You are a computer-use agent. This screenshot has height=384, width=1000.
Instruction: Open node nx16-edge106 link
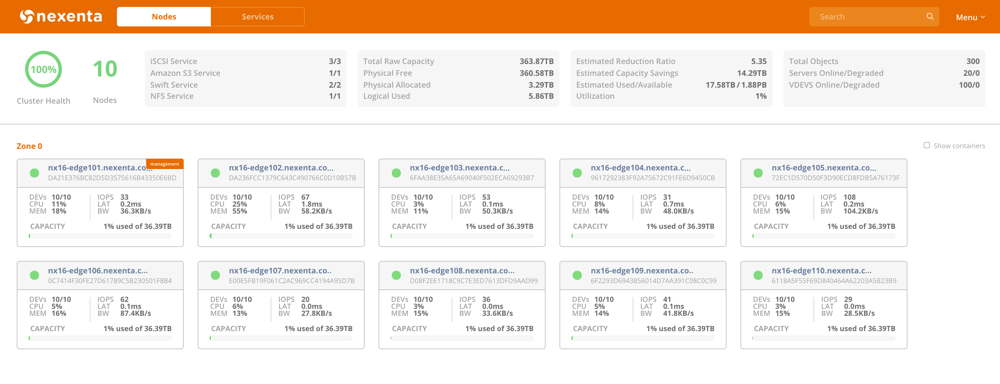pyautogui.click(x=98, y=270)
